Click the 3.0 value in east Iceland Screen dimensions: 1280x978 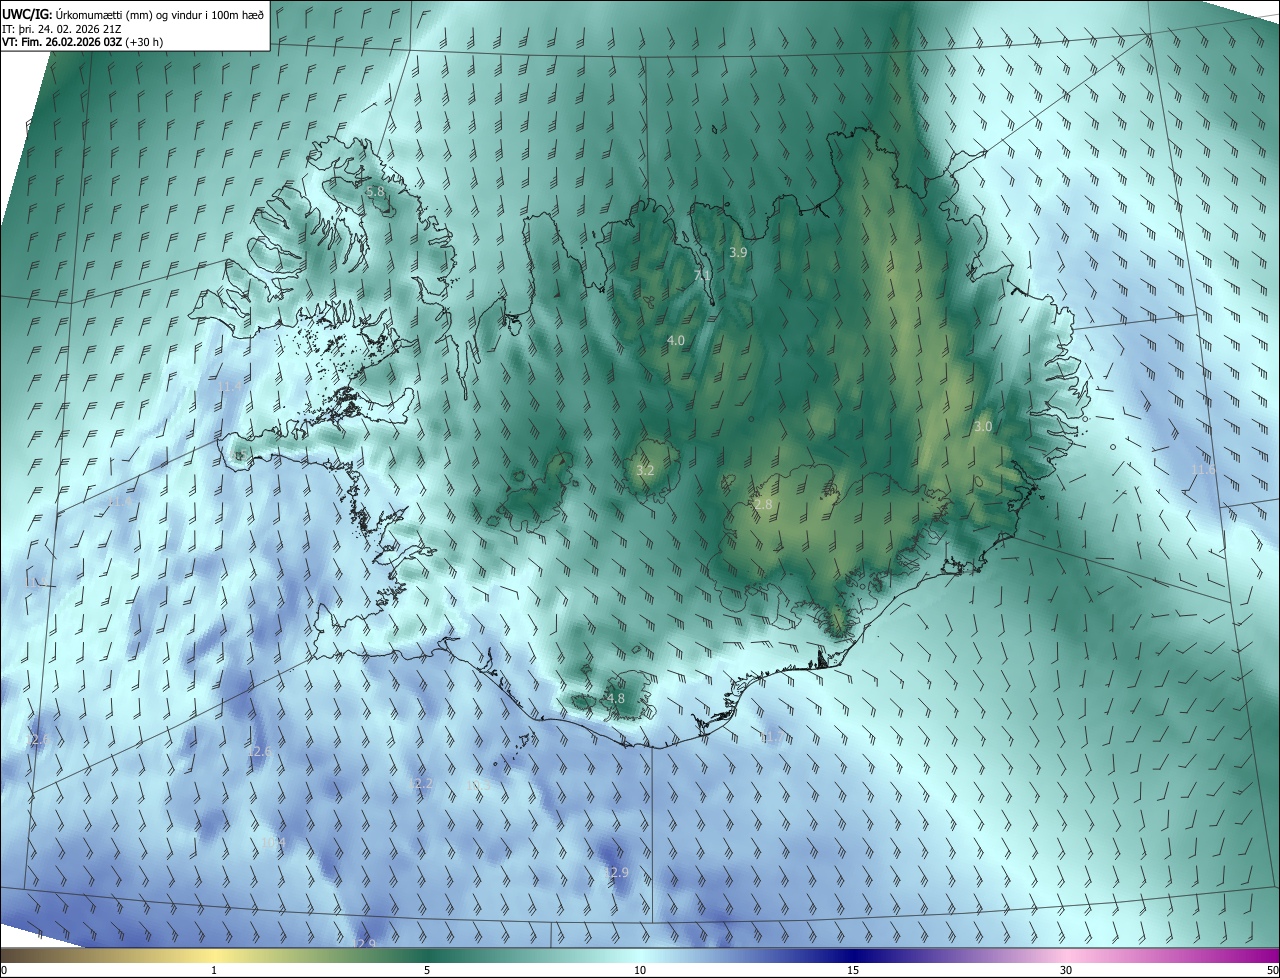pos(983,426)
